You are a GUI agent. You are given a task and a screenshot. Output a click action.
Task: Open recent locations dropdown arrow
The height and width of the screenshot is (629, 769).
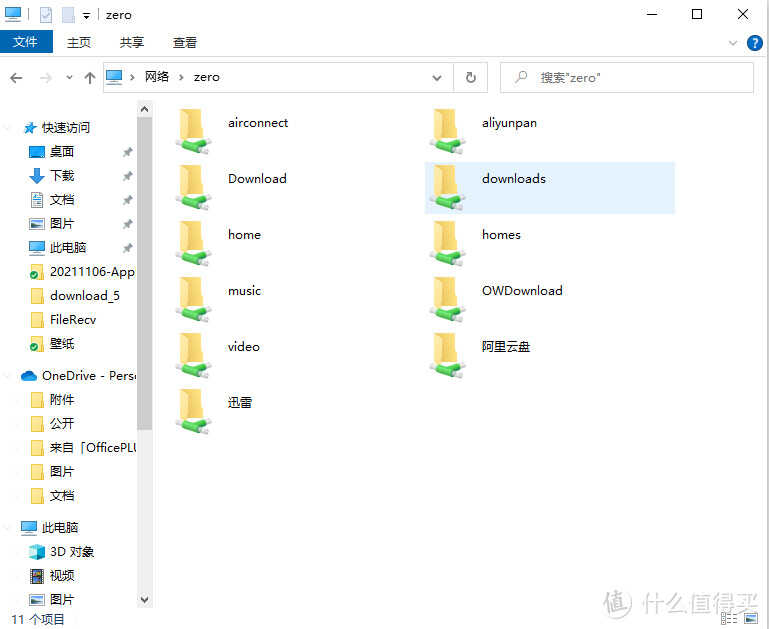coord(69,77)
